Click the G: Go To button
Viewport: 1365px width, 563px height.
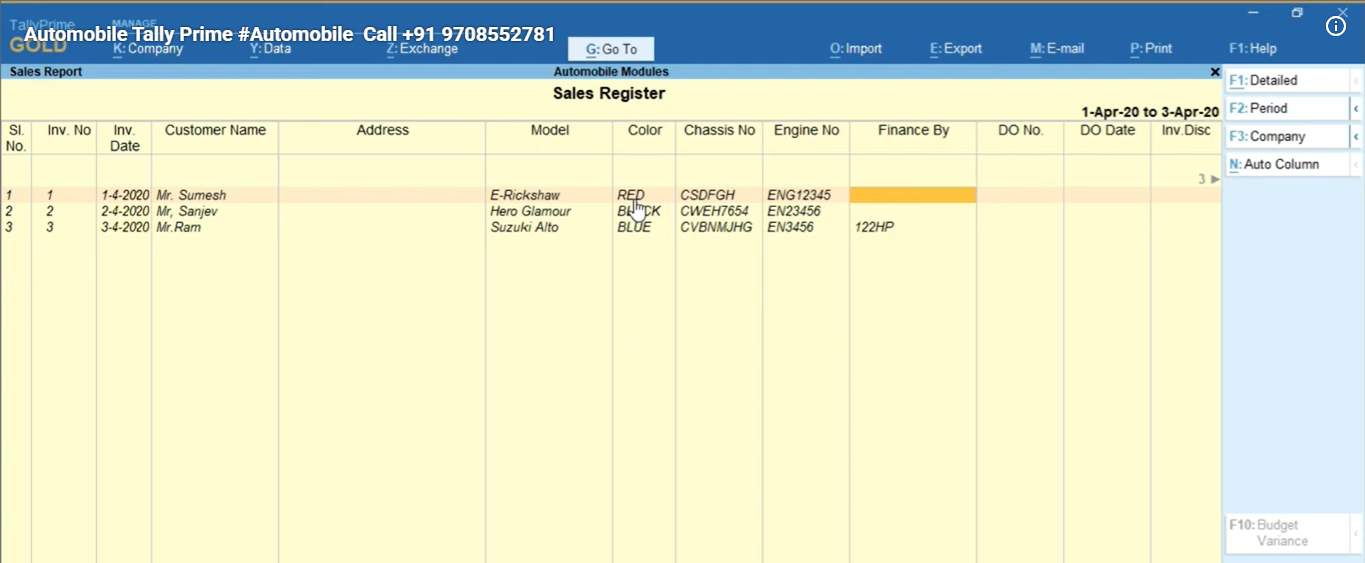pyautogui.click(x=611, y=49)
